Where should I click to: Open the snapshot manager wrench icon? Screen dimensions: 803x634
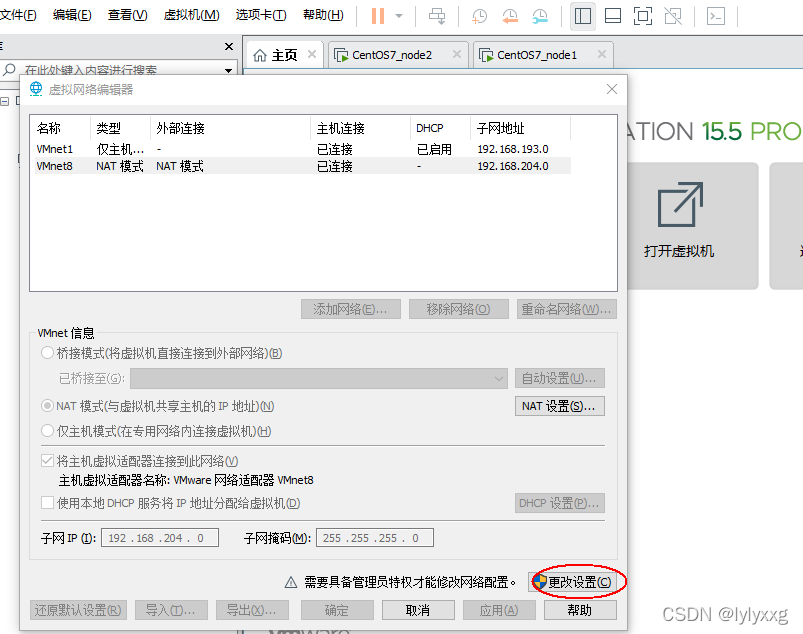pyautogui.click(x=540, y=16)
